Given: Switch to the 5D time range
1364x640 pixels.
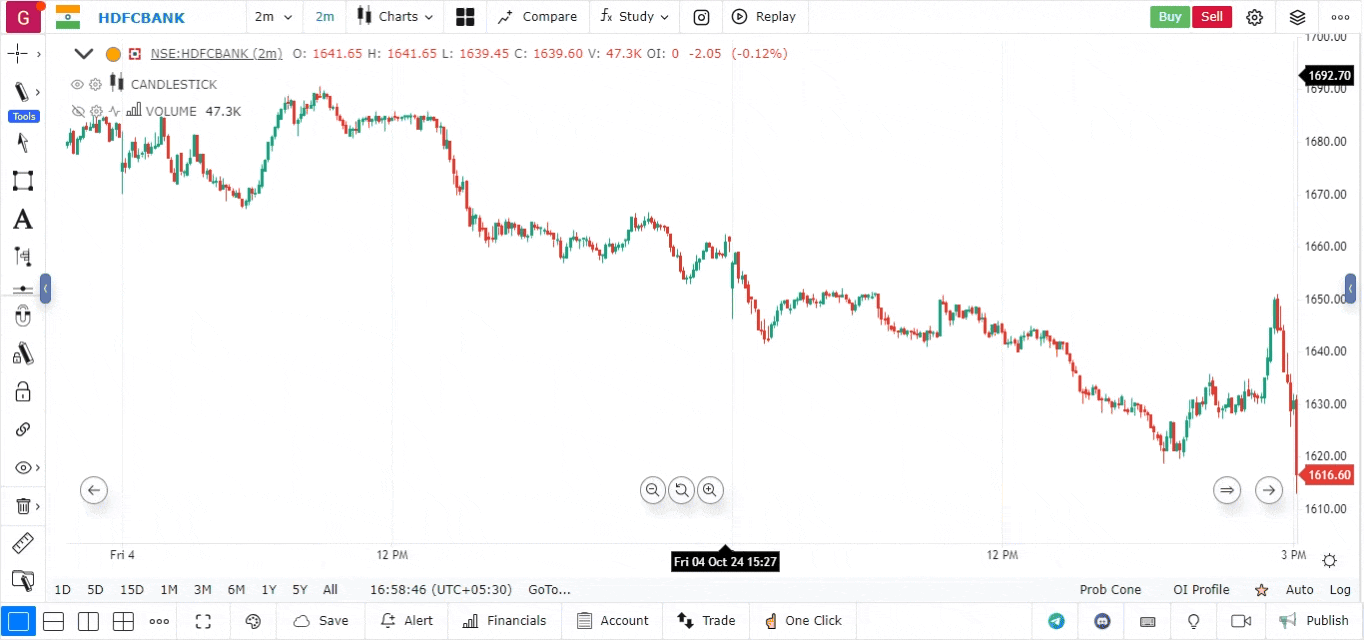Looking at the screenshot, I should coord(95,590).
